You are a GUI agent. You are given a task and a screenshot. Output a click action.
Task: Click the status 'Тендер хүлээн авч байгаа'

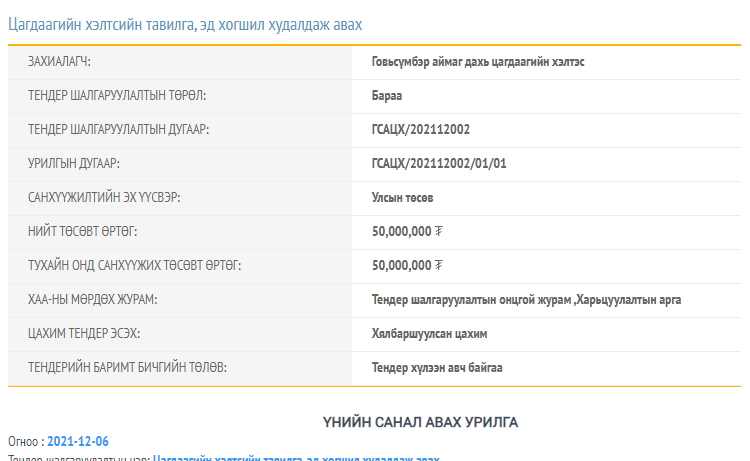(x=437, y=368)
